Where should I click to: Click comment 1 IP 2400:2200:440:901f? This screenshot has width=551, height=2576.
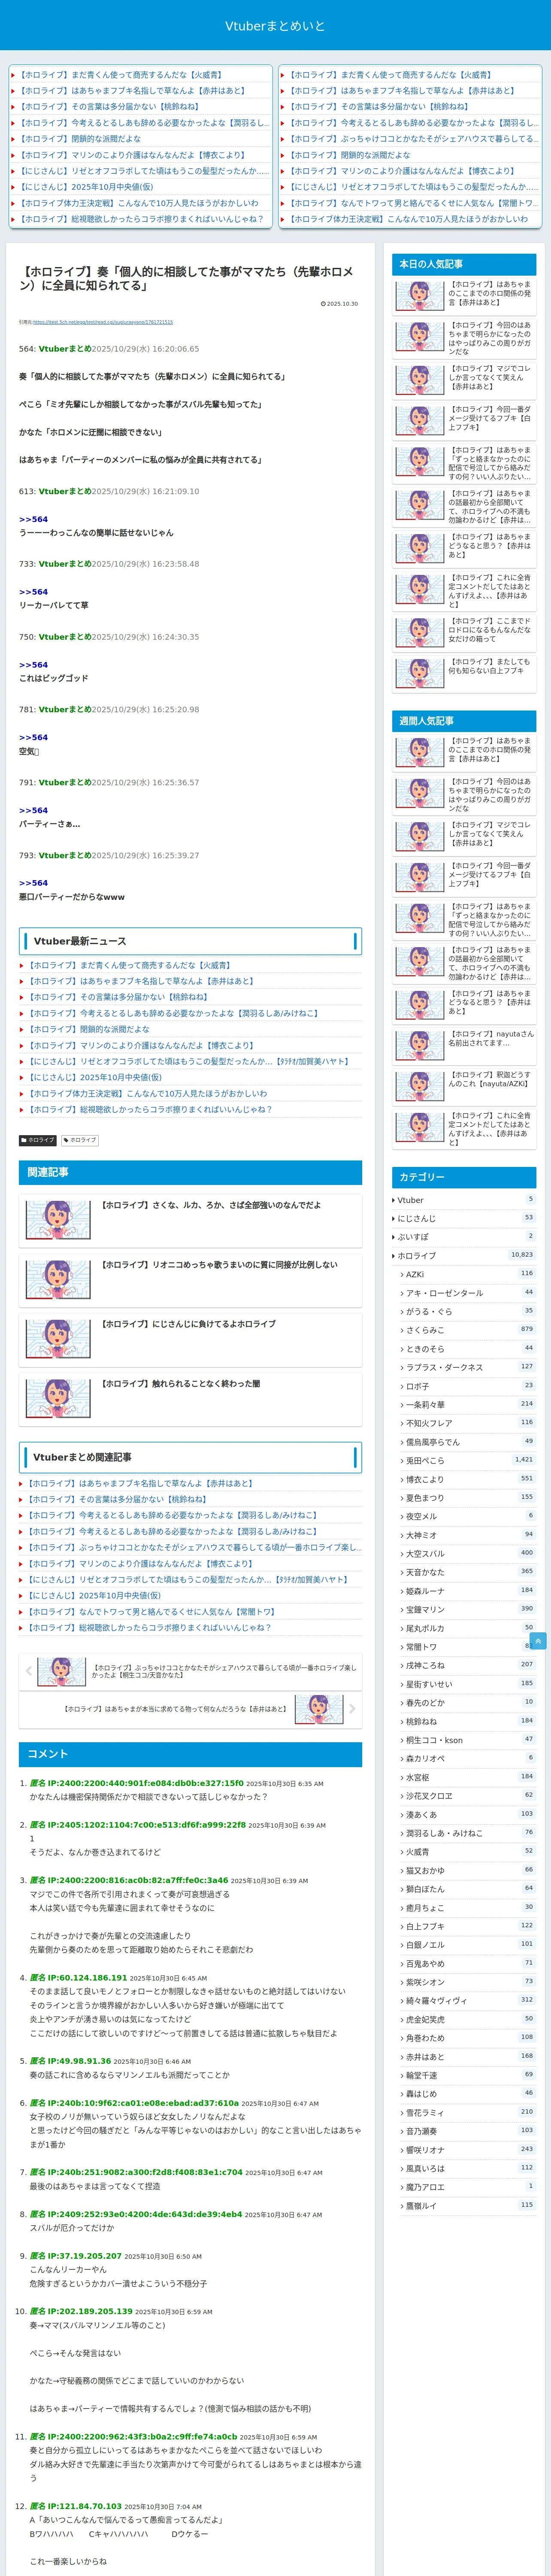145,1783
